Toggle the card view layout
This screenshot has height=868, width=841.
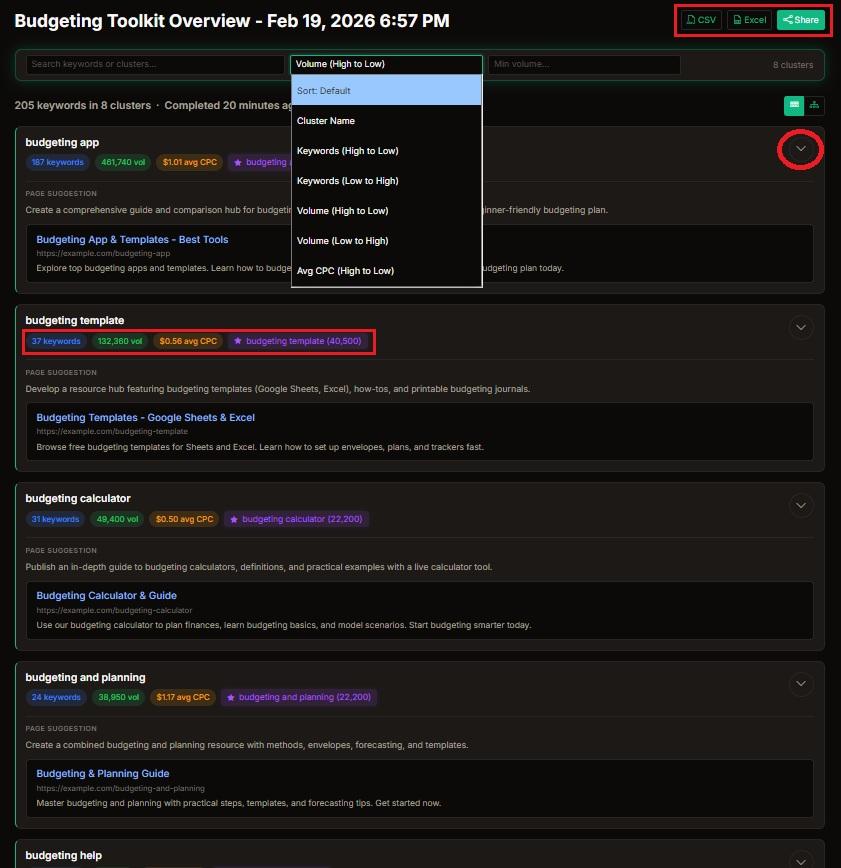[x=794, y=105]
